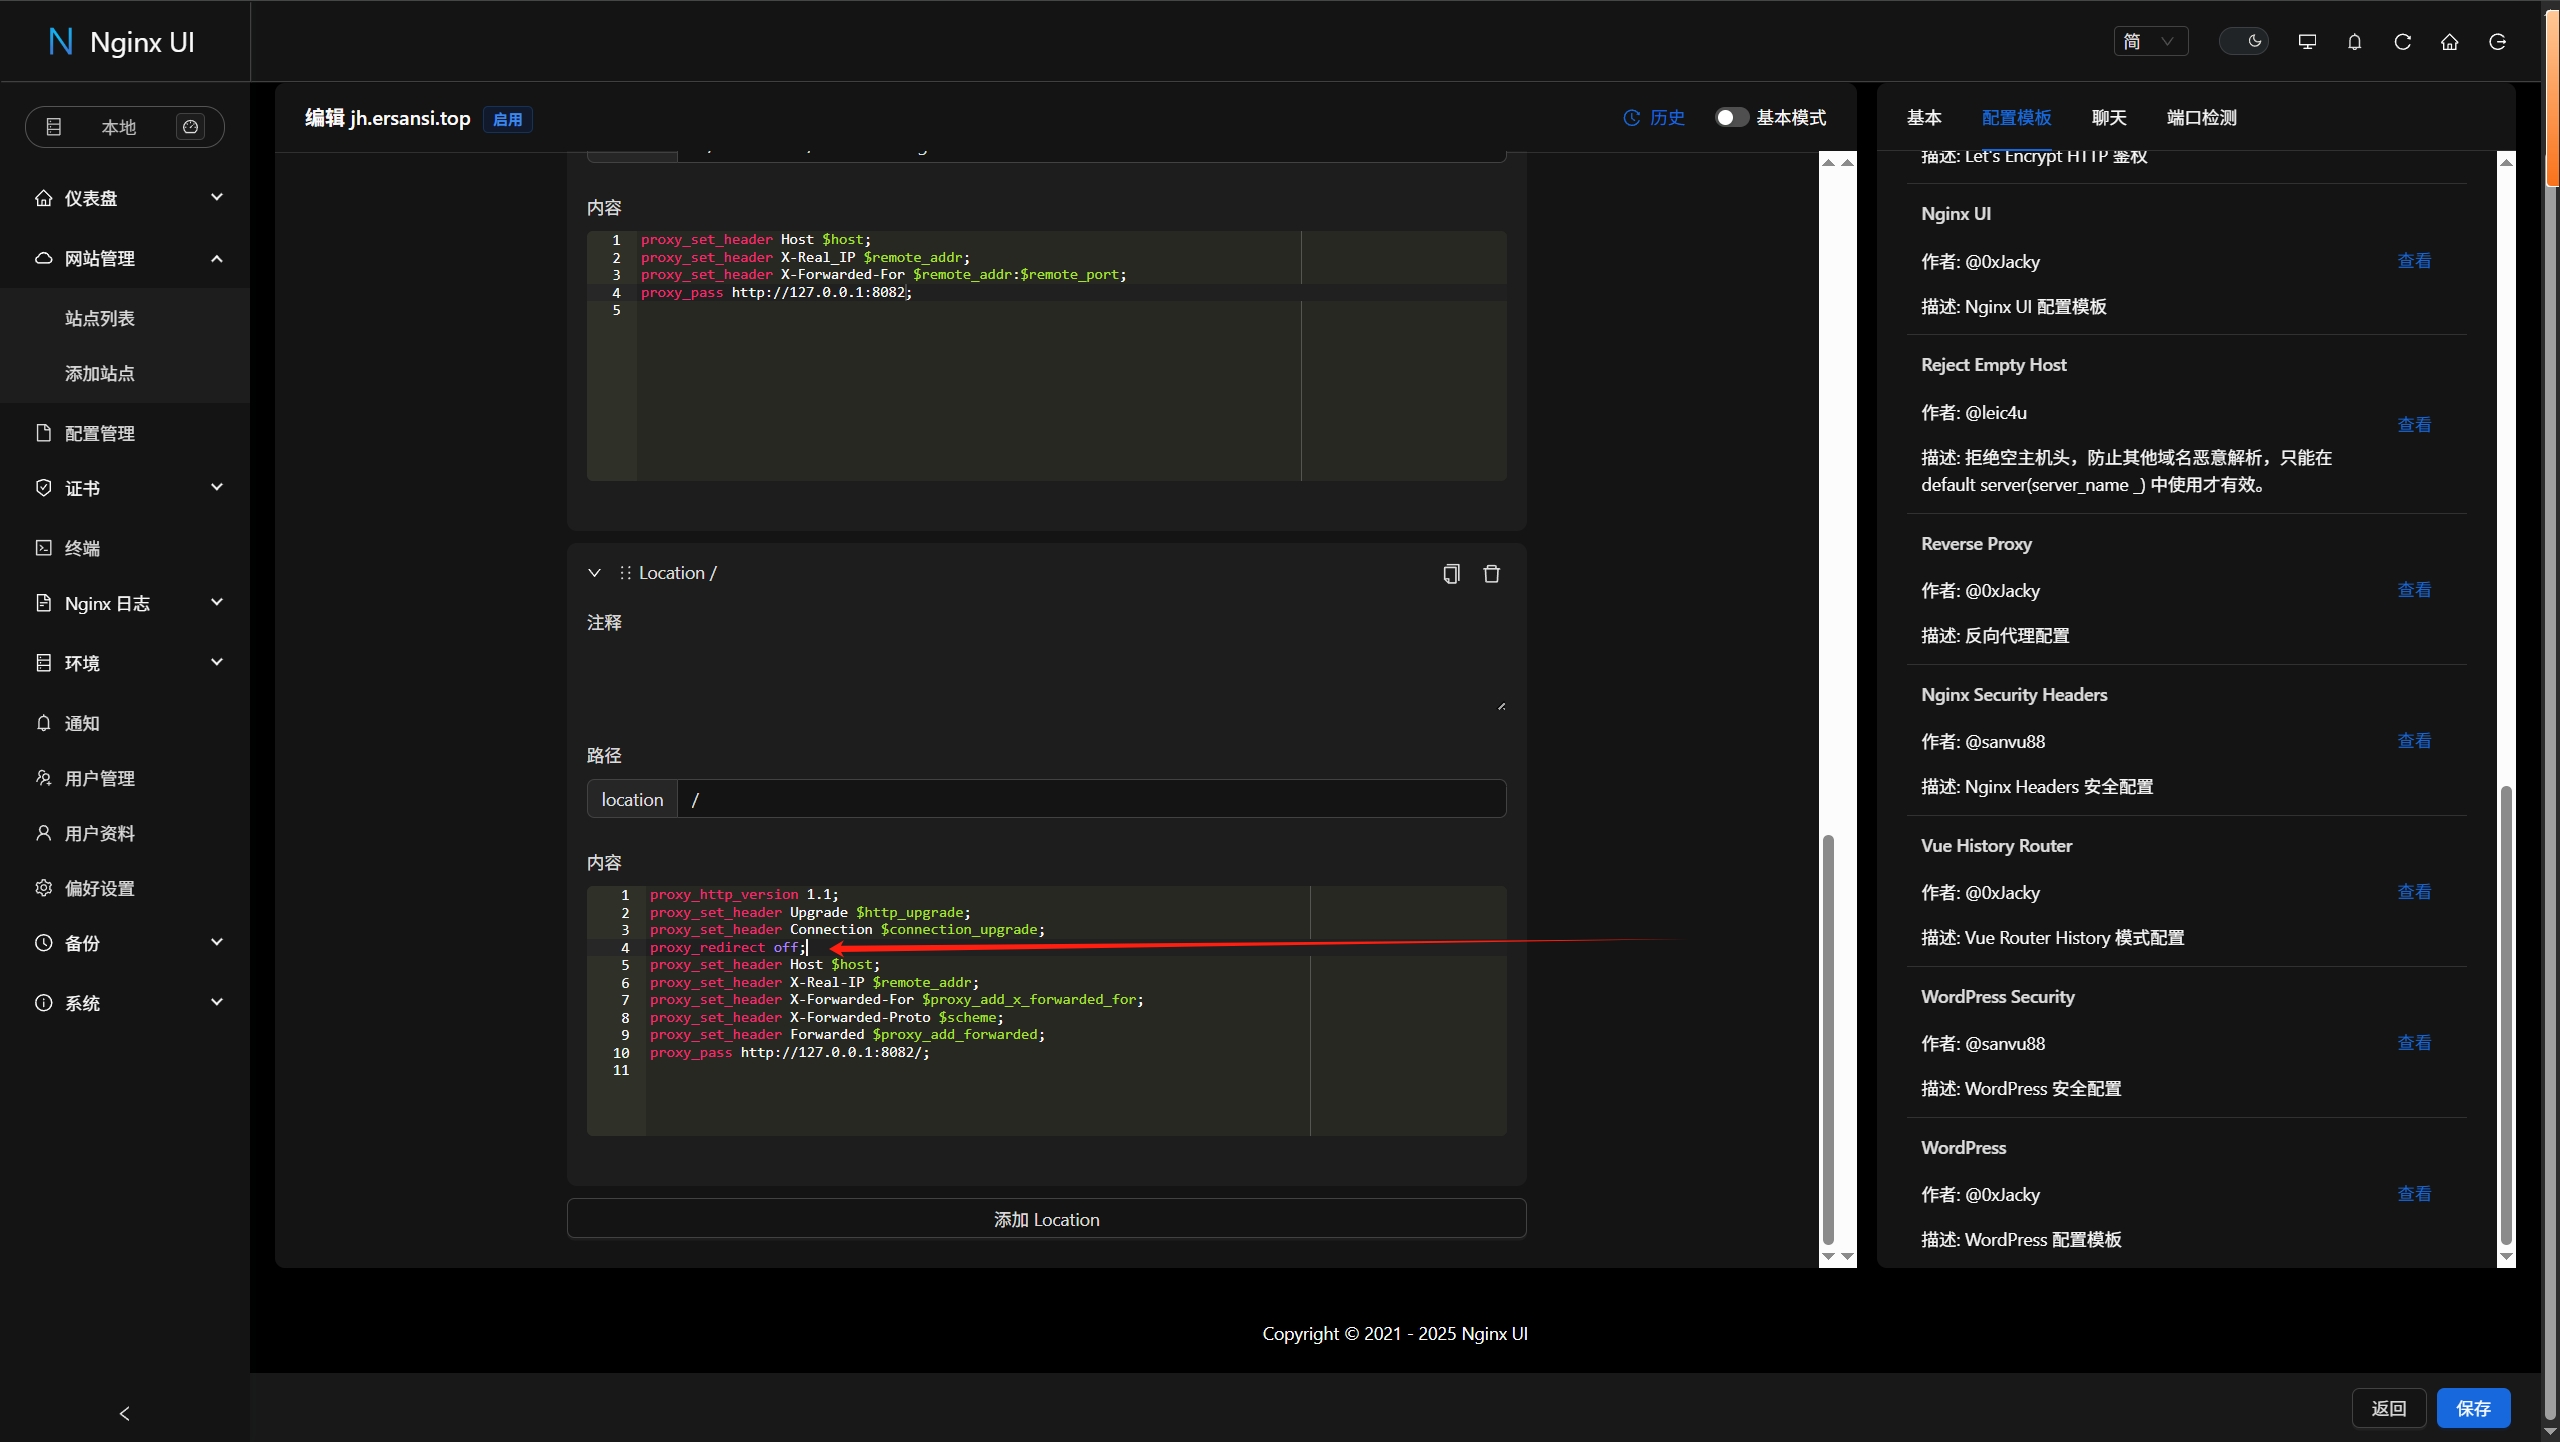Click the 注释 comment textarea
This screenshot has height=1442, width=2560.
1046,679
